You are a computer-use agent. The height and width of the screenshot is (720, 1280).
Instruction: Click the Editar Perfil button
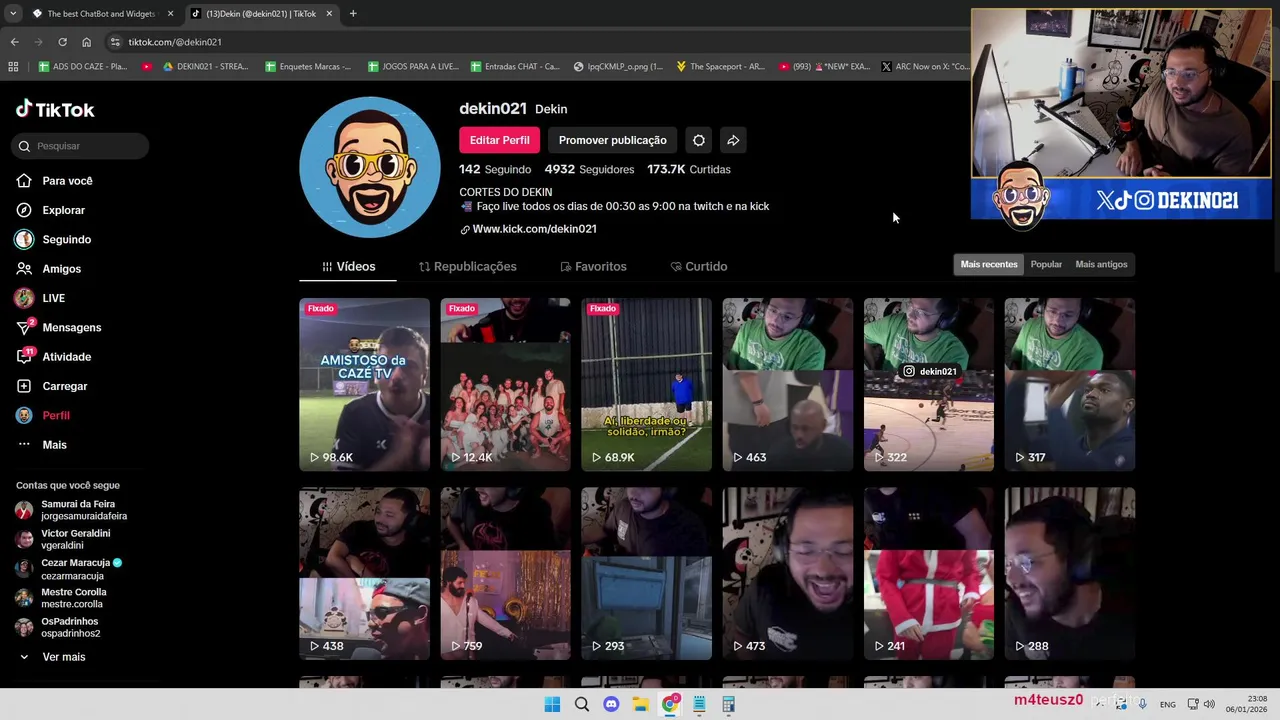500,140
